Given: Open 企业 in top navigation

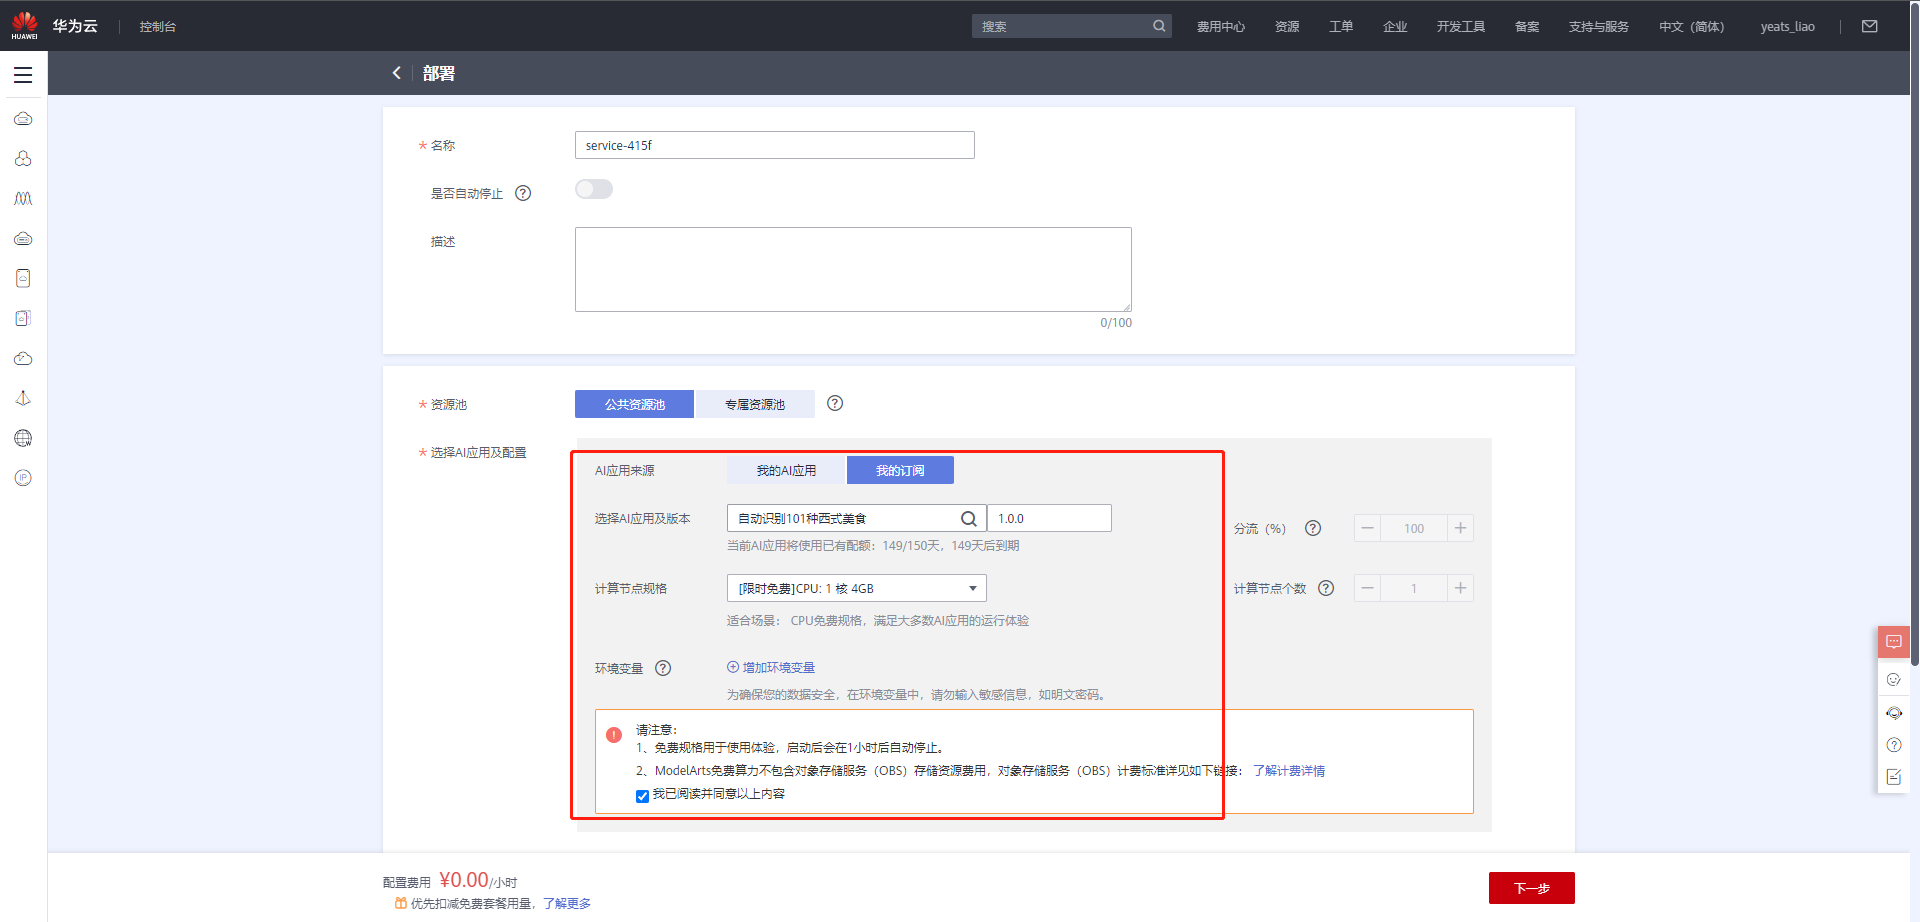Looking at the screenshot, I should pos(1395,27).
